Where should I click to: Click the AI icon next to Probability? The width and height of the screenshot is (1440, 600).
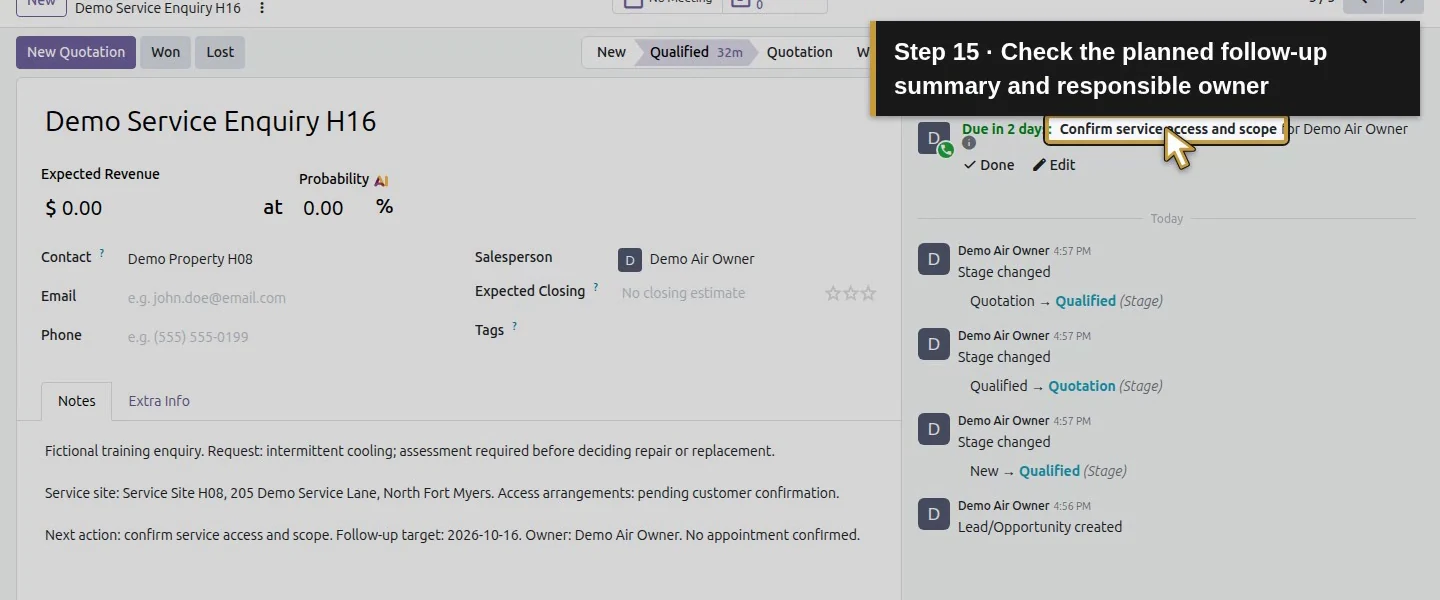pos(381,180)
